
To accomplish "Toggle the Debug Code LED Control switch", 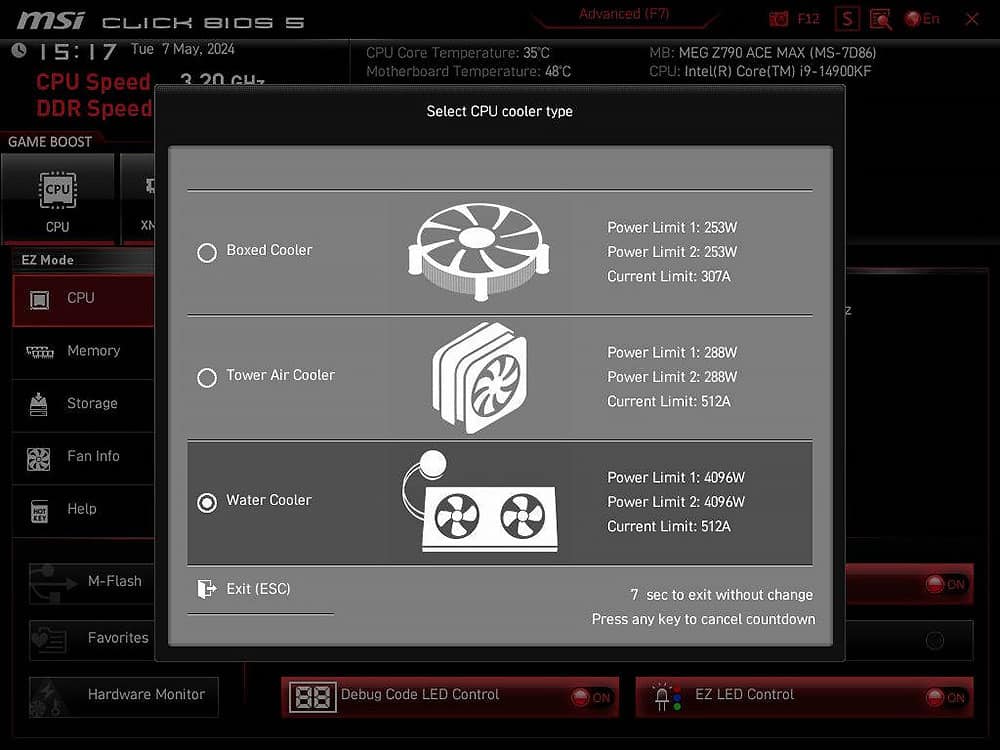I will click(591, 697).
